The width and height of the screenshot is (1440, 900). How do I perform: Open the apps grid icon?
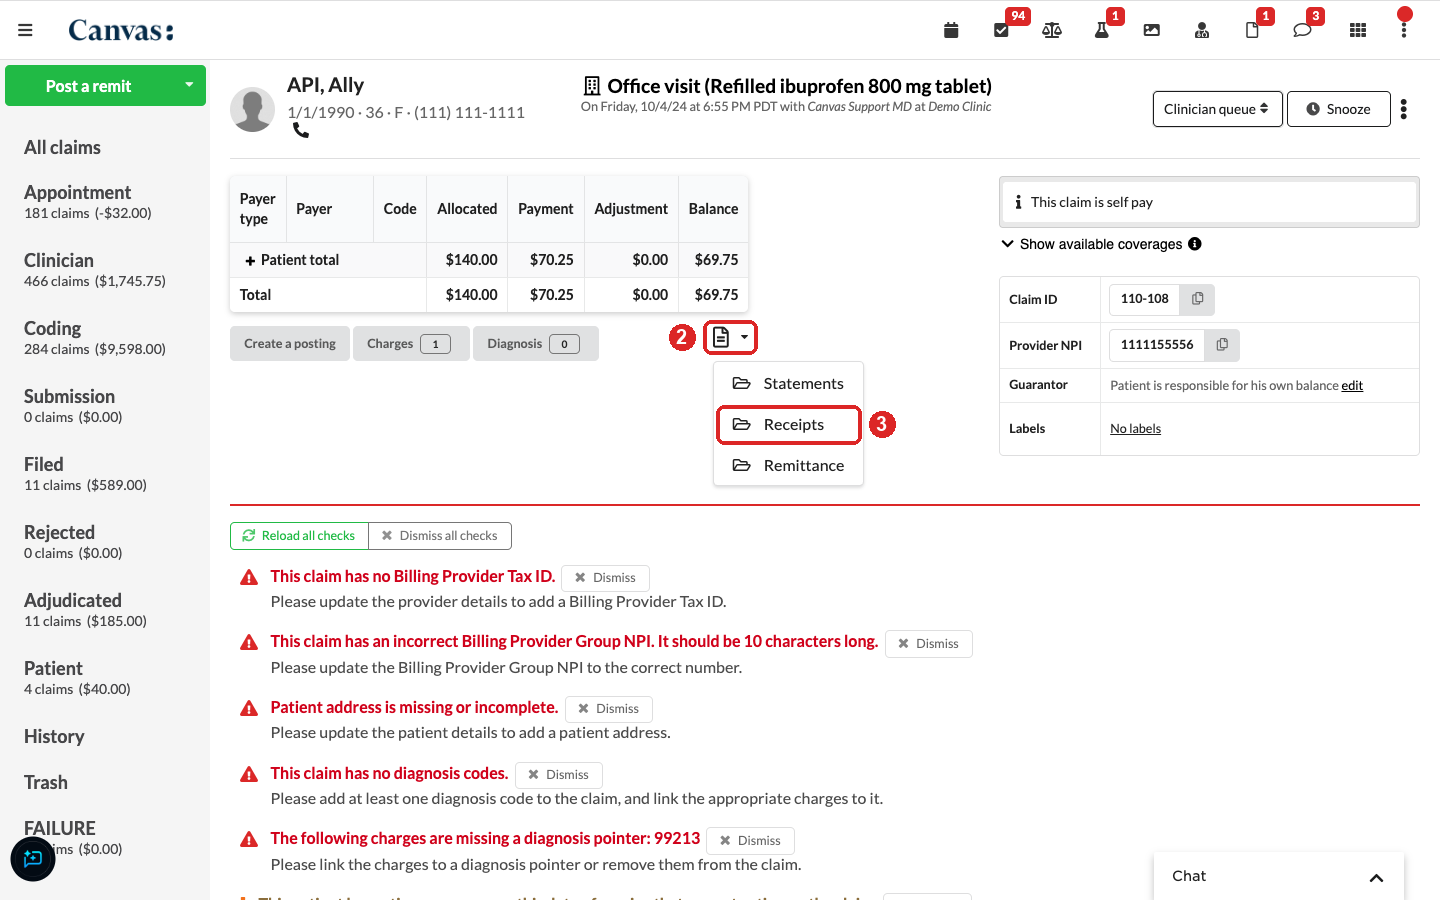pos(1358,30)
